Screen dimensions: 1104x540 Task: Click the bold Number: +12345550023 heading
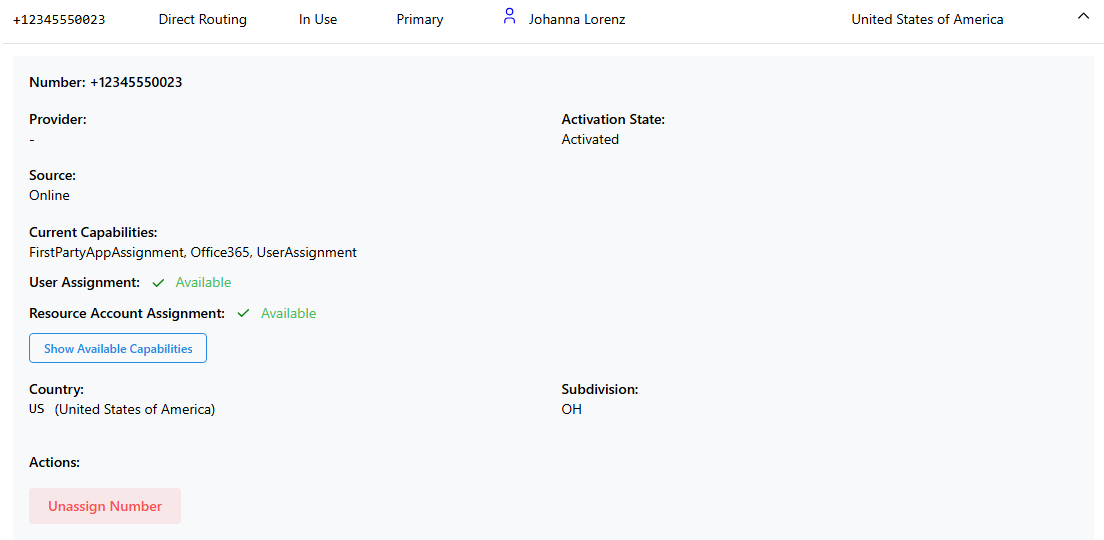[106, 83]
